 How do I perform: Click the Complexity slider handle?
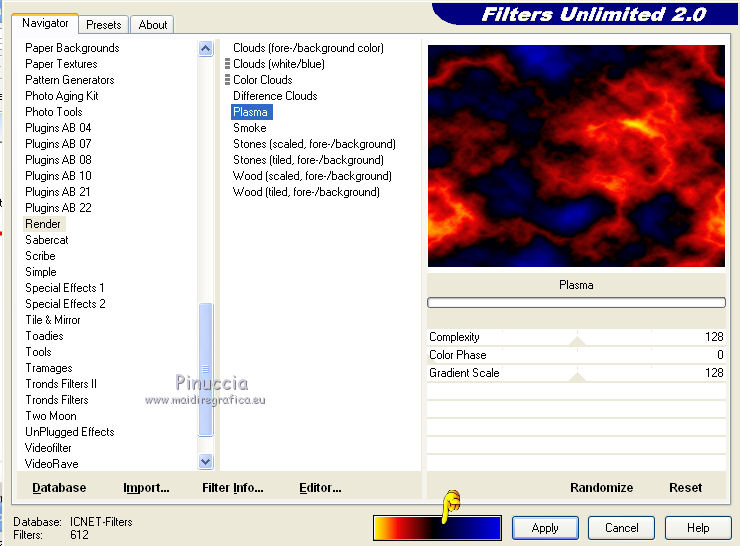tap(577, 341)
